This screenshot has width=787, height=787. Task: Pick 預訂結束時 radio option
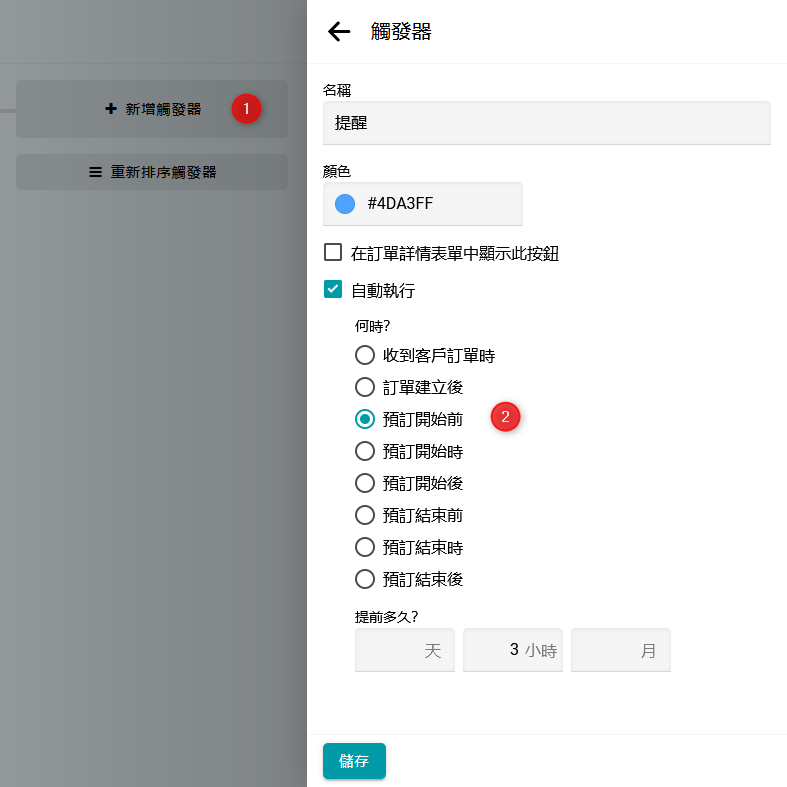pos(365,547)
